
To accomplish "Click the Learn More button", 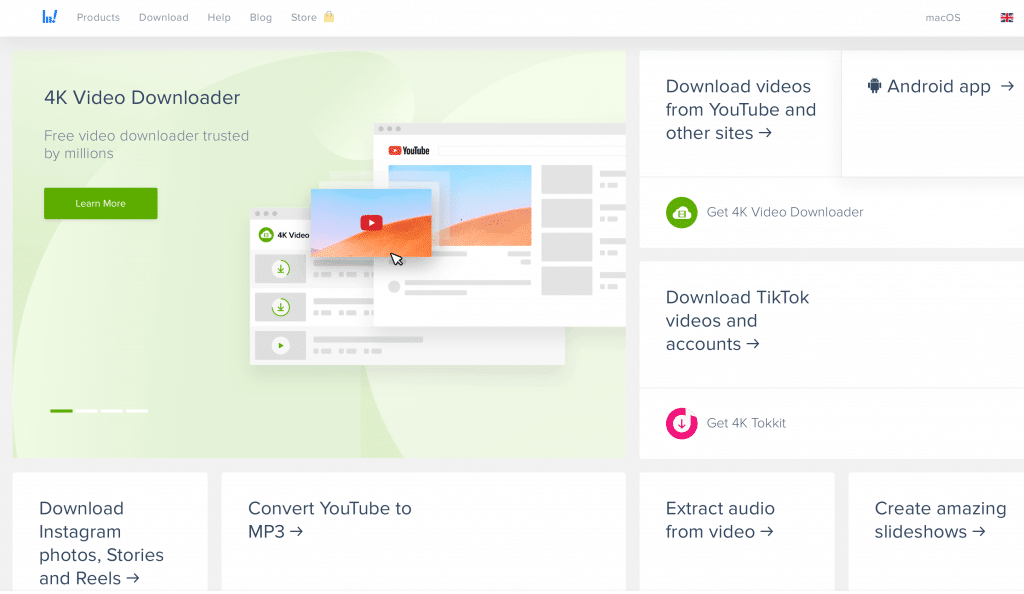I will 101,203.
